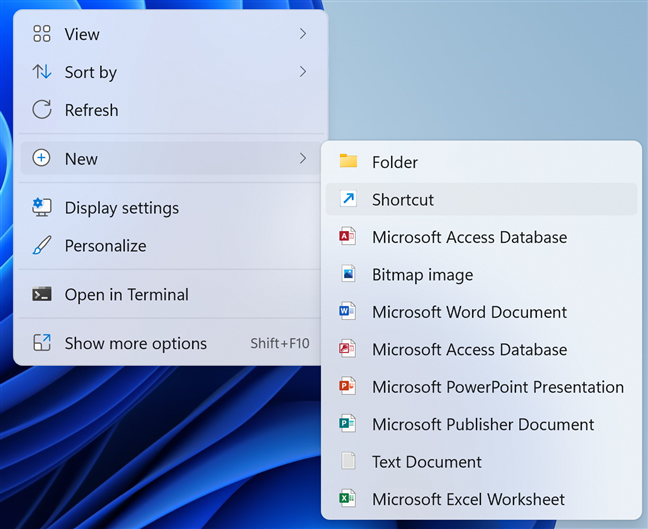This screenshot has width=648, height=529.
Task: Click the Display settings monitor icon
Action: coord(42,207)
